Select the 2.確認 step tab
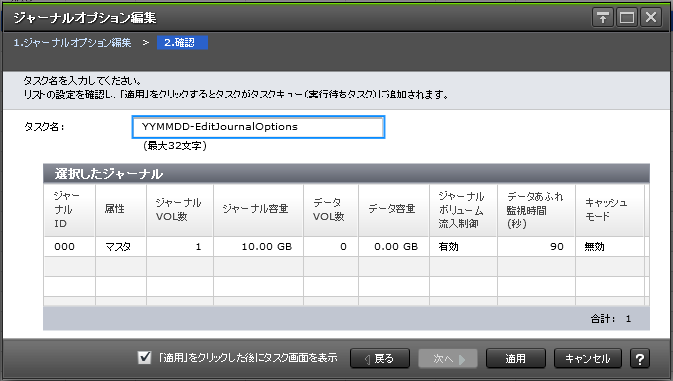This screenshot has height=381, width=673. [182, 42]
